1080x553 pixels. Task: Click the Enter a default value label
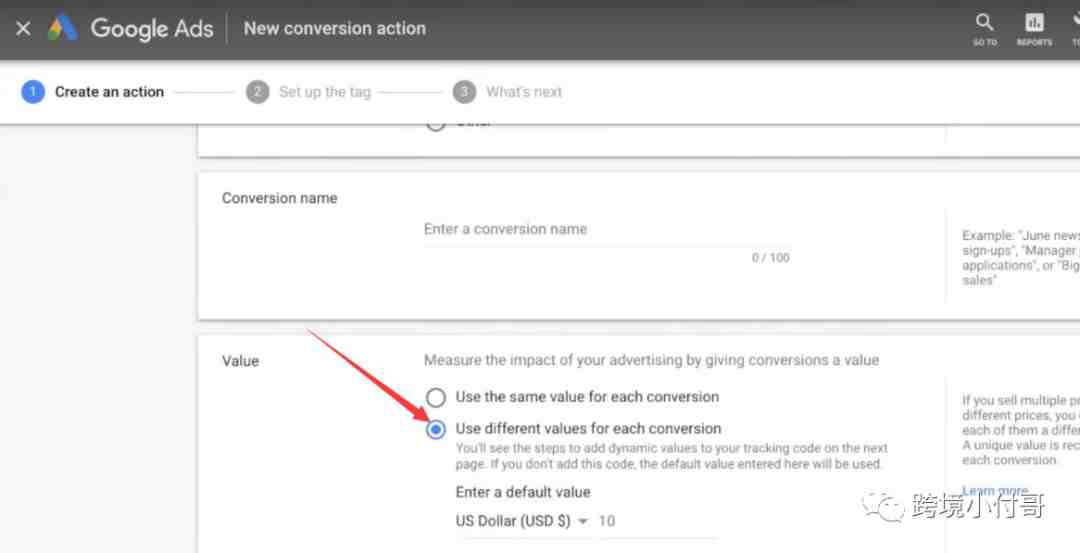point(523,492)
